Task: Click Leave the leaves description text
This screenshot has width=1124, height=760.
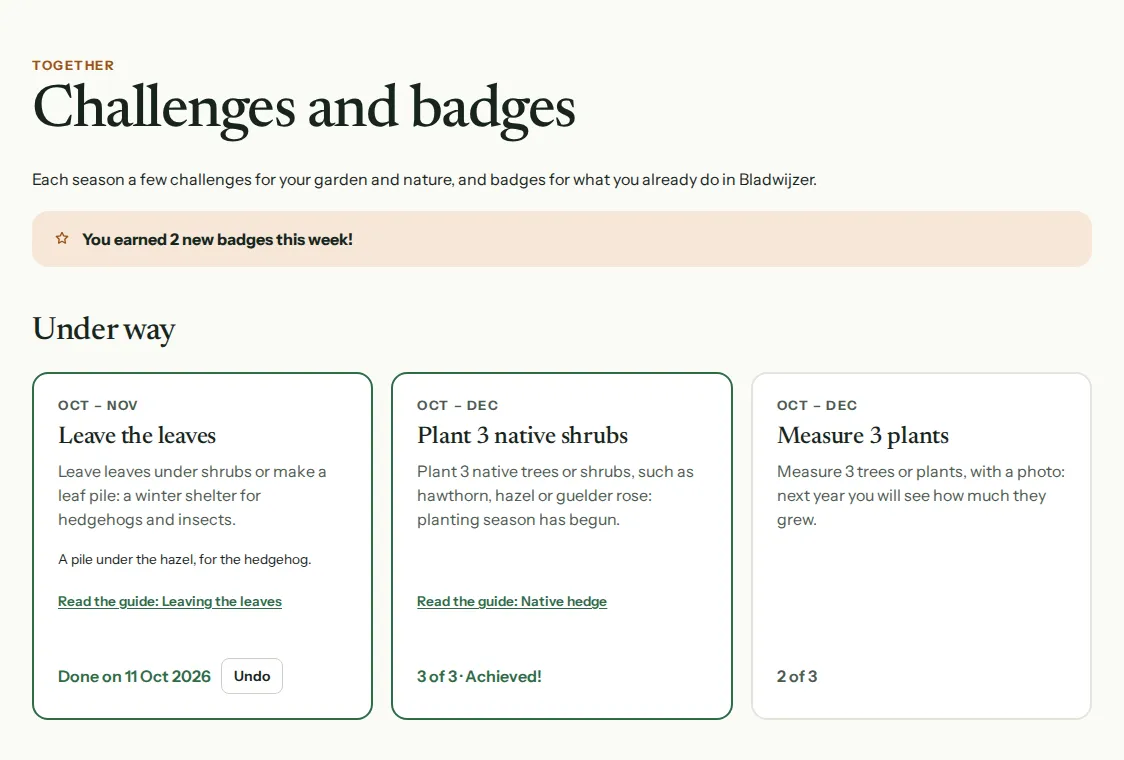Action: 192,495
